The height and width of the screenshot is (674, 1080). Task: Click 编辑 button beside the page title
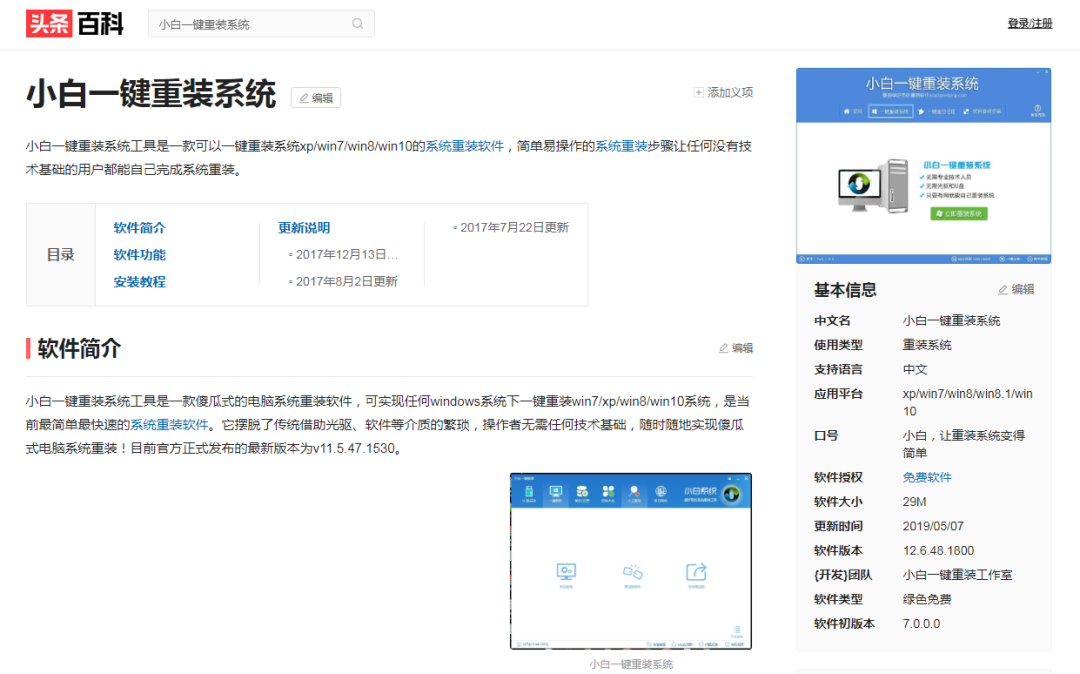tap(315, 98)
